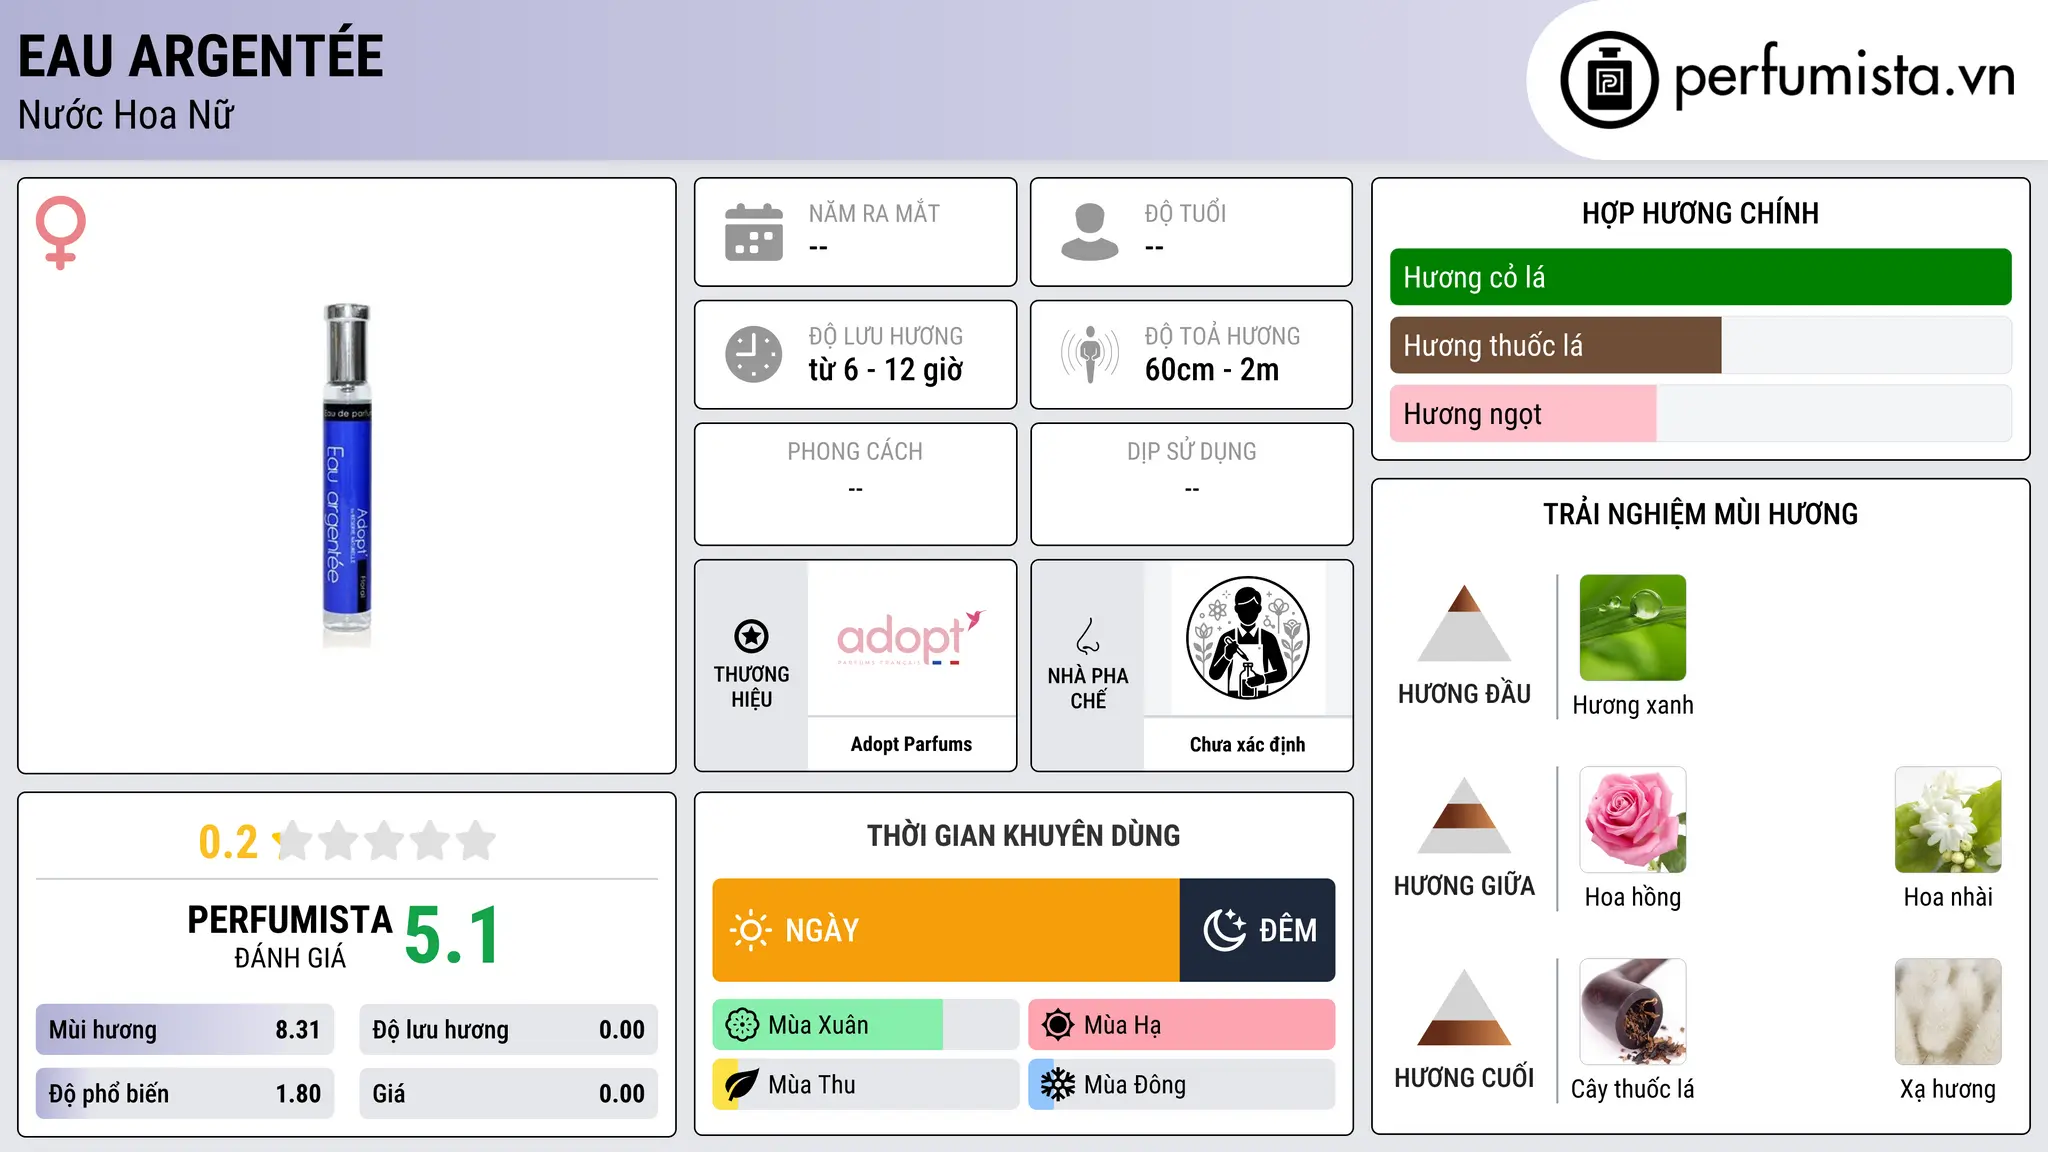Click the Perfumista rating value 5.1
2048x1152 pixels.
pyautogui.click(x=453, y=936)
